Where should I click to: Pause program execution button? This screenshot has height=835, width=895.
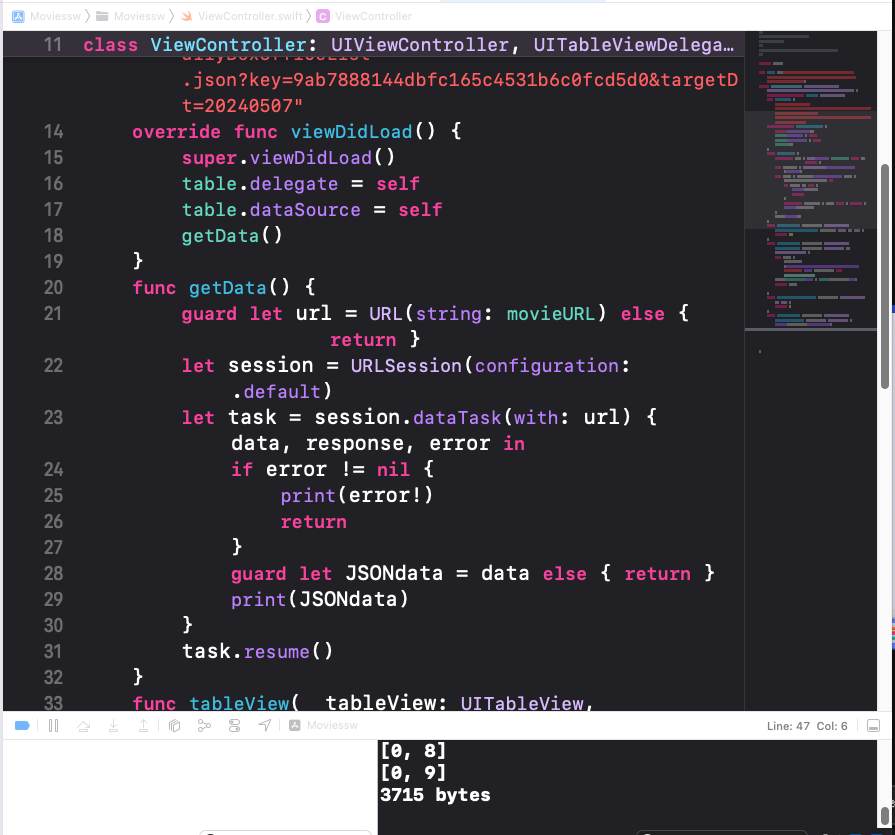pyautogui.click(x=54, y=725)
